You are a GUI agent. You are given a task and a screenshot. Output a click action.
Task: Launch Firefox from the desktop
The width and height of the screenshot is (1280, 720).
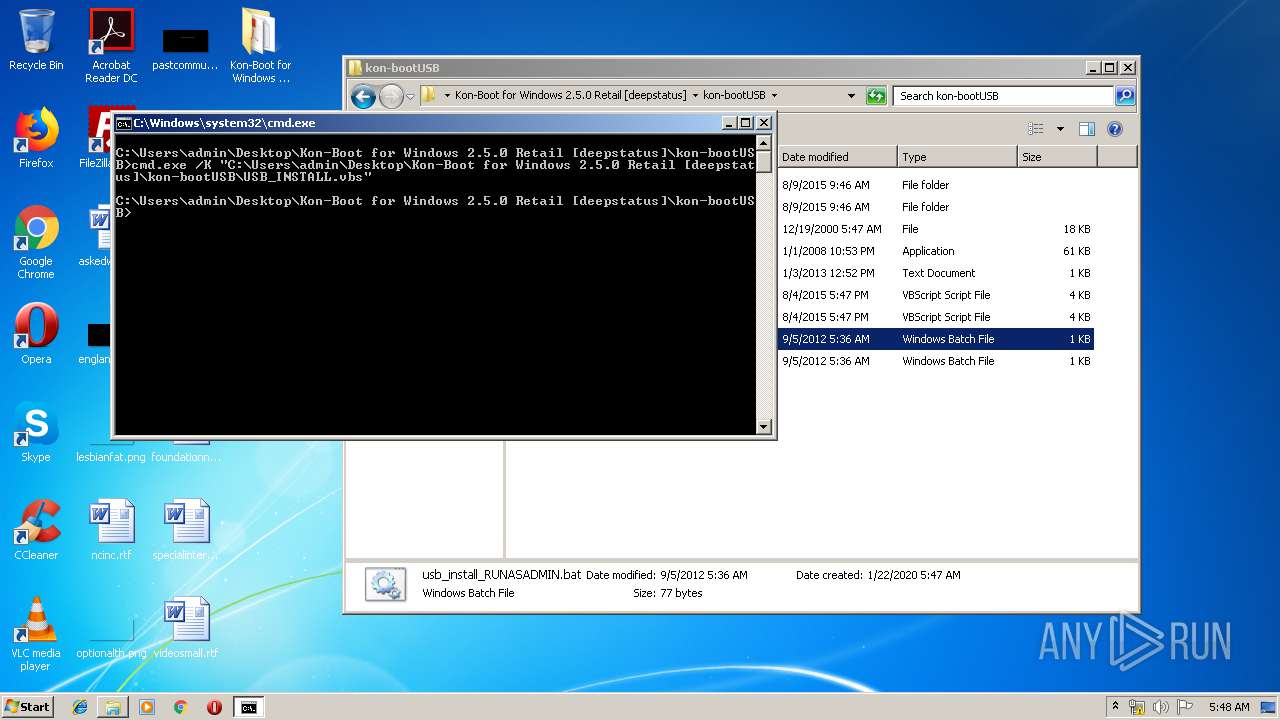pos(36,139)
